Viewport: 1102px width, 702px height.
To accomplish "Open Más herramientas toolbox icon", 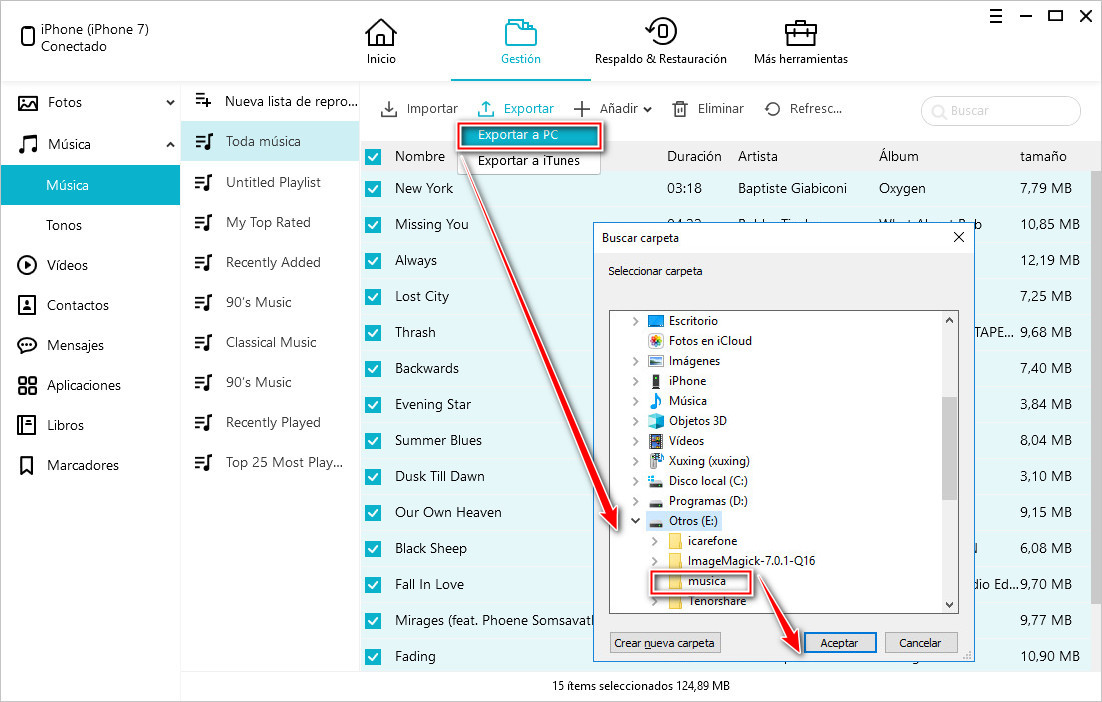I will coord(800,33).
